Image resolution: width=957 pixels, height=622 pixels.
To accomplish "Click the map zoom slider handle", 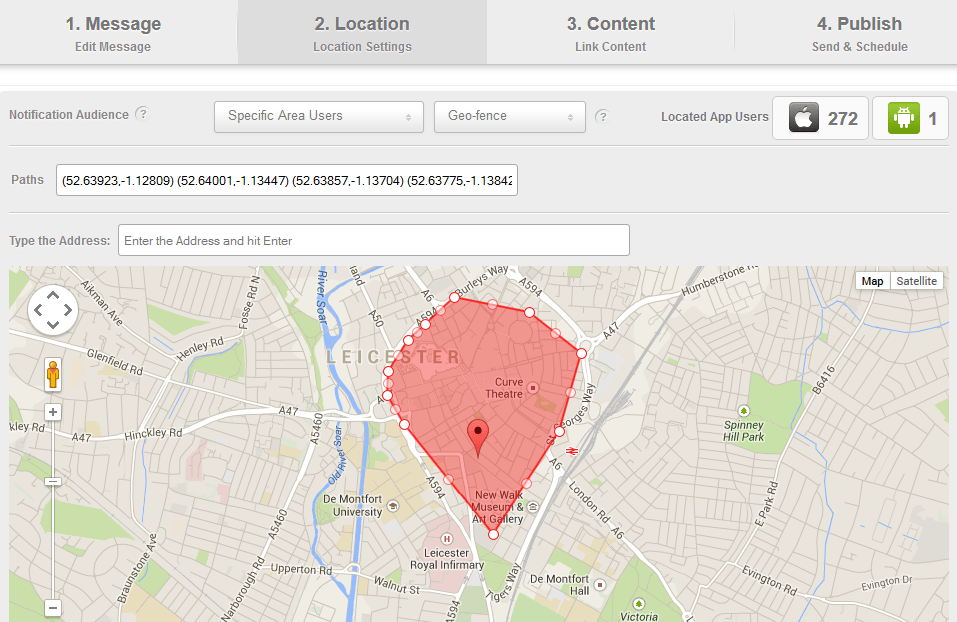I will click(x=53, y=481).
